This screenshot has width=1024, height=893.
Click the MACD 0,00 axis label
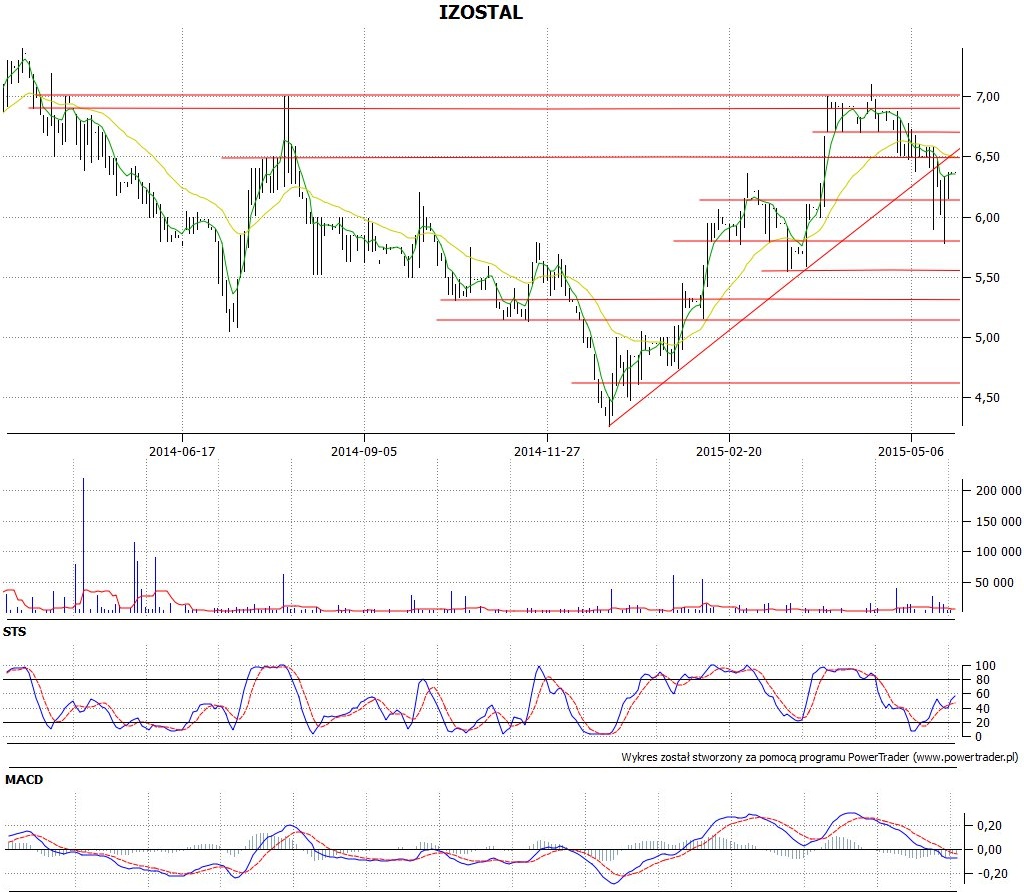click(x=989, y=850)
